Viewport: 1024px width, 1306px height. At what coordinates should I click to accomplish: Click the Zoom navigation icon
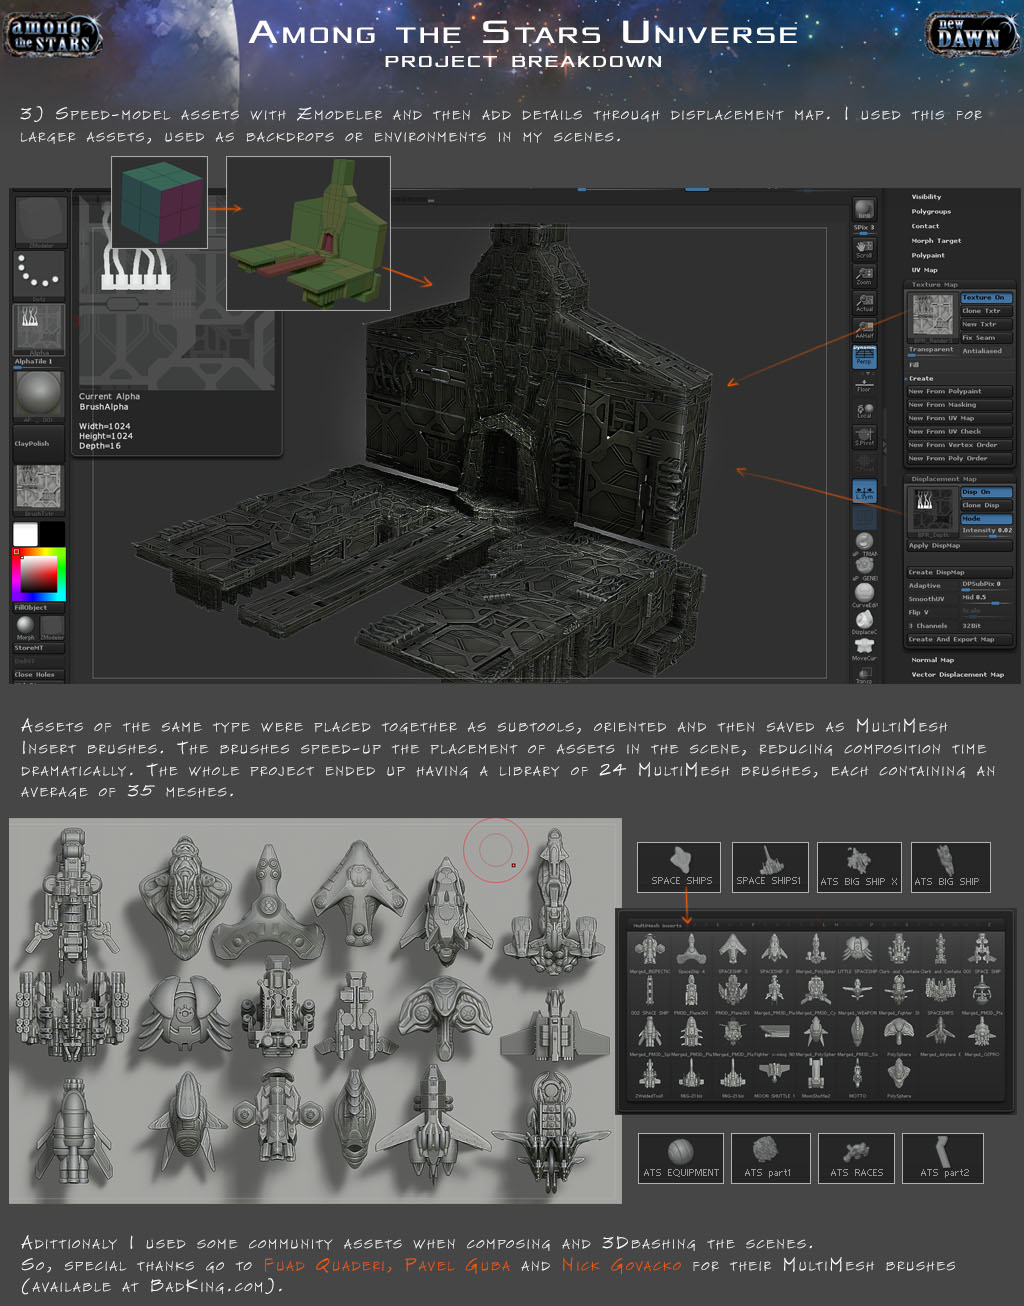click(864, 275)
